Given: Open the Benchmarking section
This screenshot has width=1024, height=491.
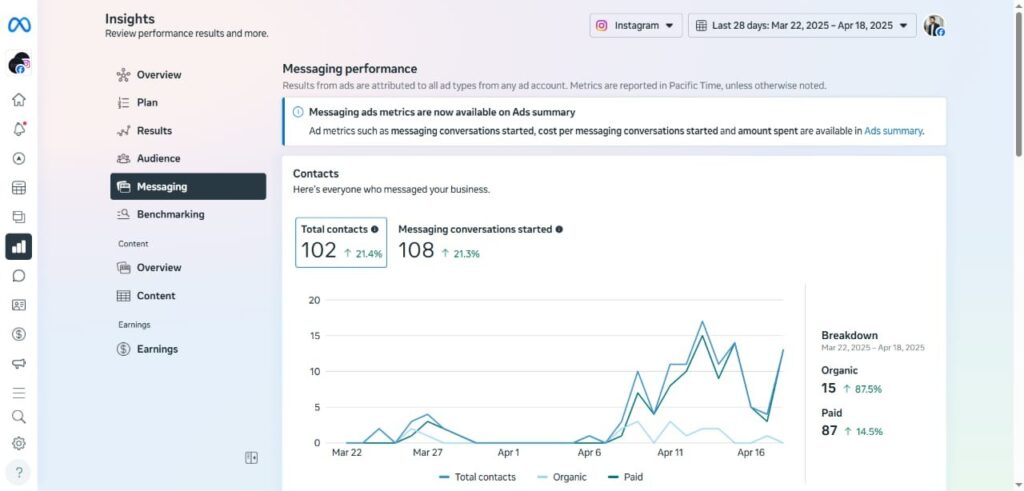Looking at the screenshot, I should [170, 214].
